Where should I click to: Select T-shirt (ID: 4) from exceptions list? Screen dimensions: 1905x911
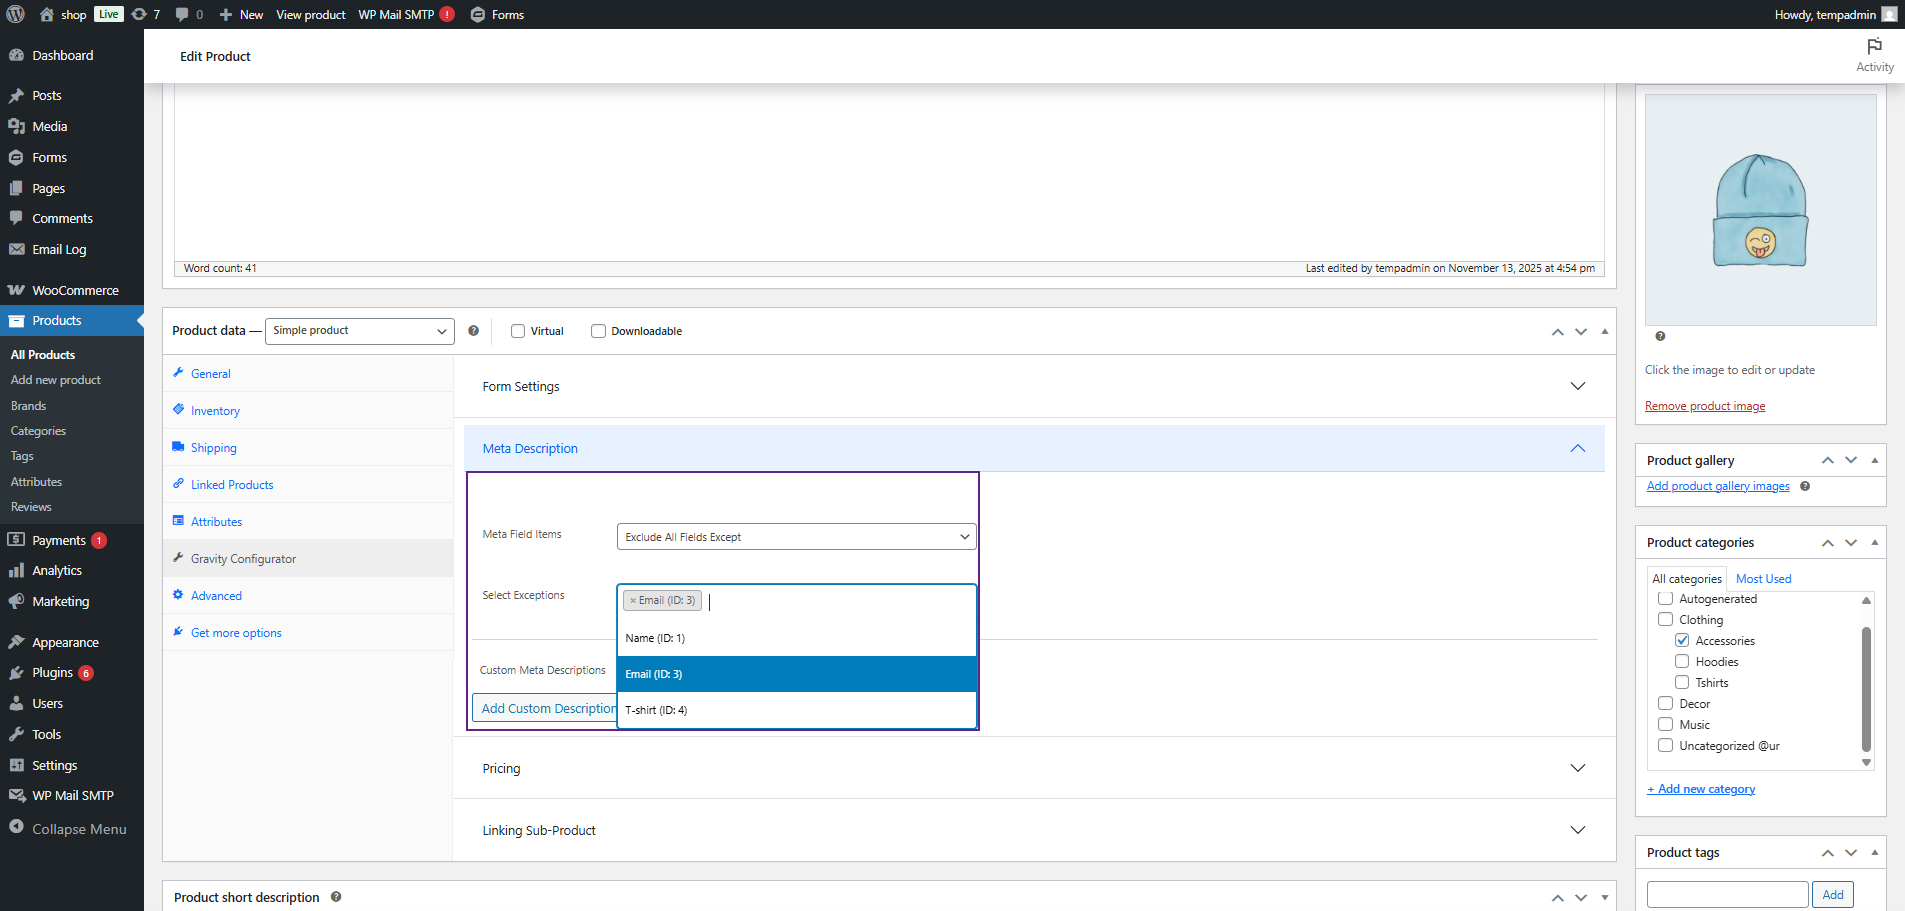656,711
